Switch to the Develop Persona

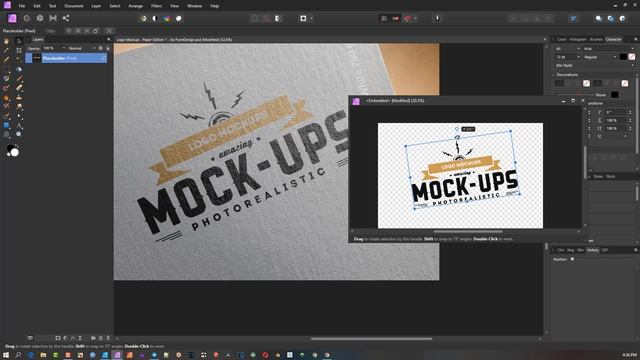40,18
